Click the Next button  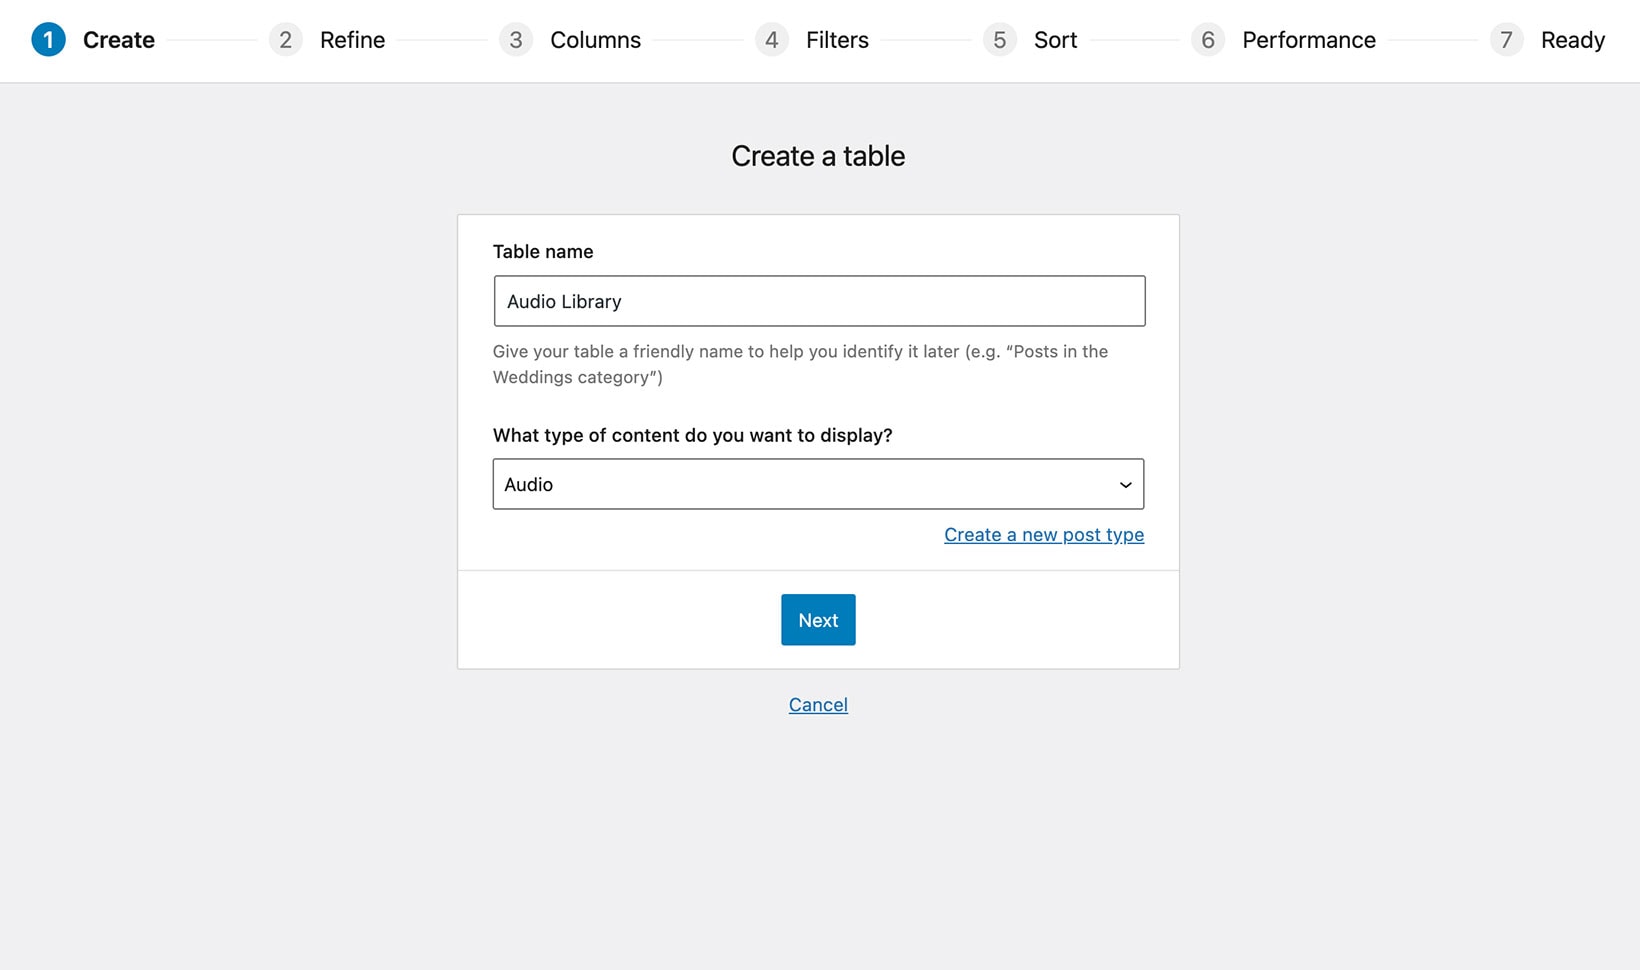[x=818, y=620]
